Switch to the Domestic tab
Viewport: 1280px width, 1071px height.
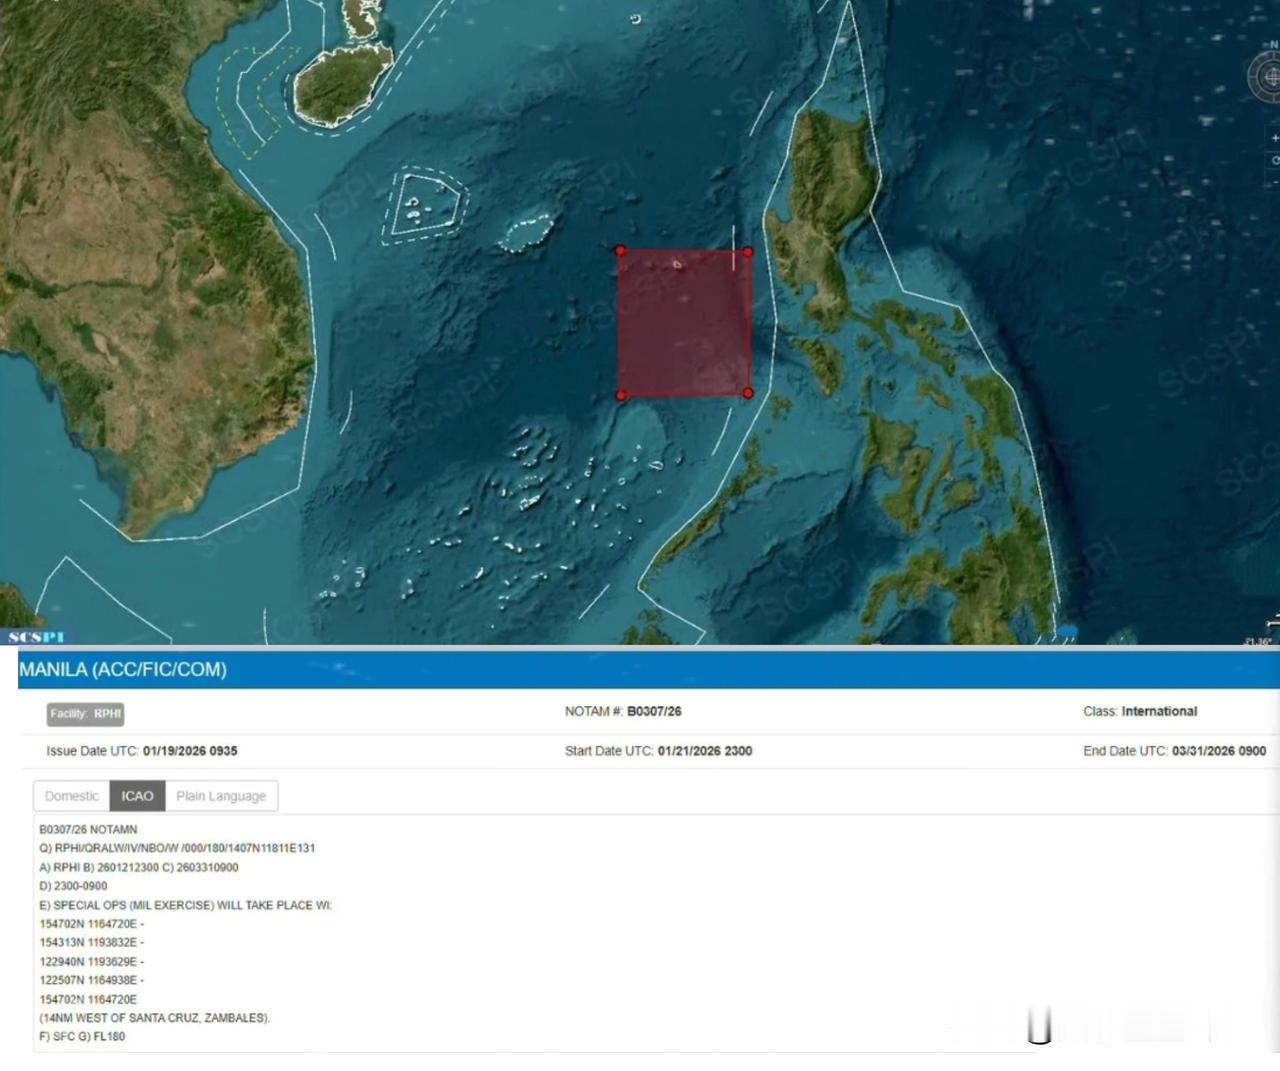(72, 796)
